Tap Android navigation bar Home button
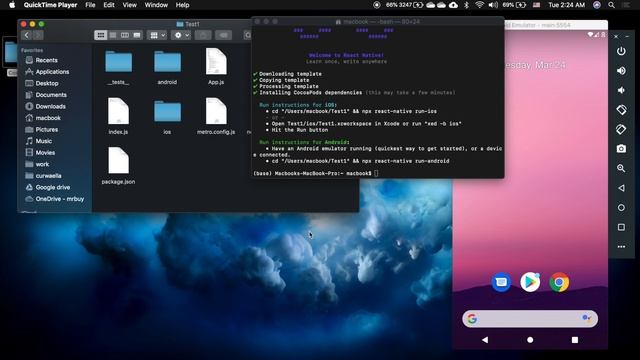Viewport: 640px width, 360px height. (x=530, y=340)
